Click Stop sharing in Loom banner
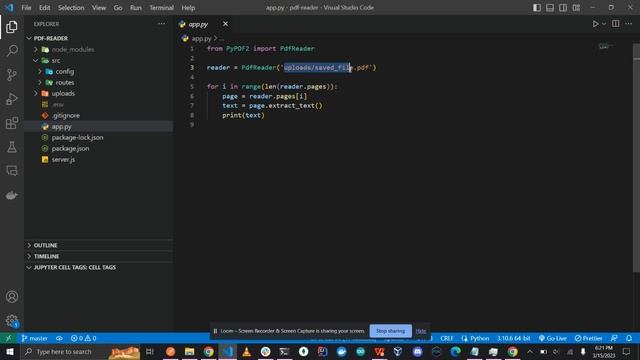 click(391, 331)
